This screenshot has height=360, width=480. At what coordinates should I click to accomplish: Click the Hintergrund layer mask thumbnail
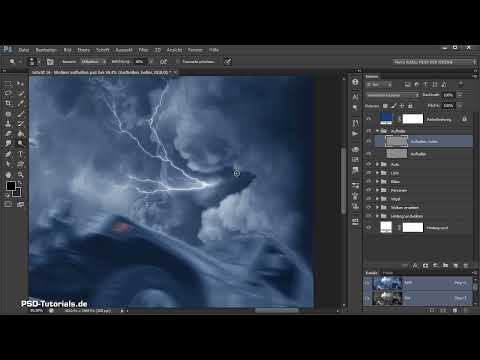413,227
